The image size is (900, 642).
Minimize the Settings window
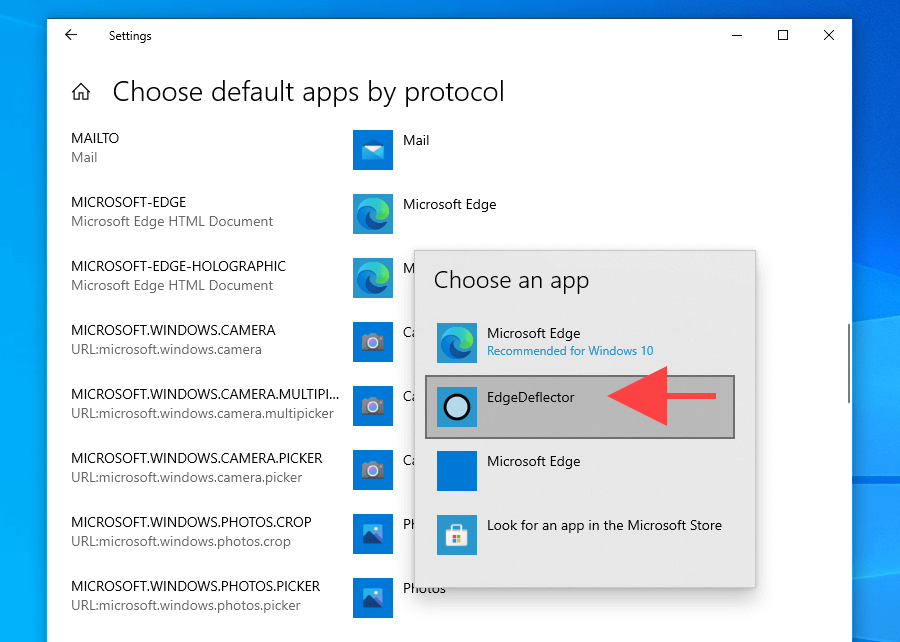point(737,36)
